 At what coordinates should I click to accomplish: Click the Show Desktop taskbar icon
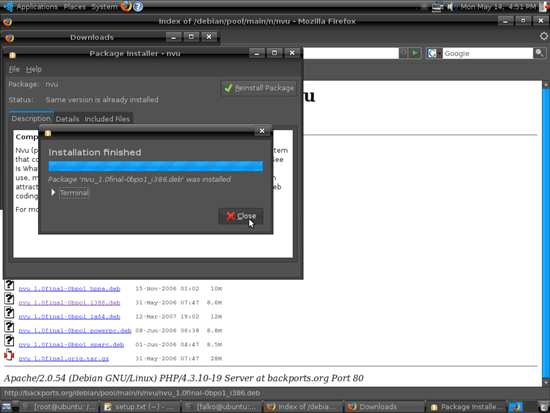6,407
